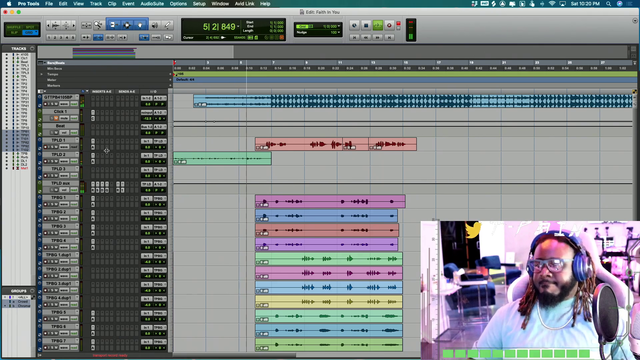Click the Click 1 track name
The height and width of the screenshot is (360, 640).
coord(60,111)
